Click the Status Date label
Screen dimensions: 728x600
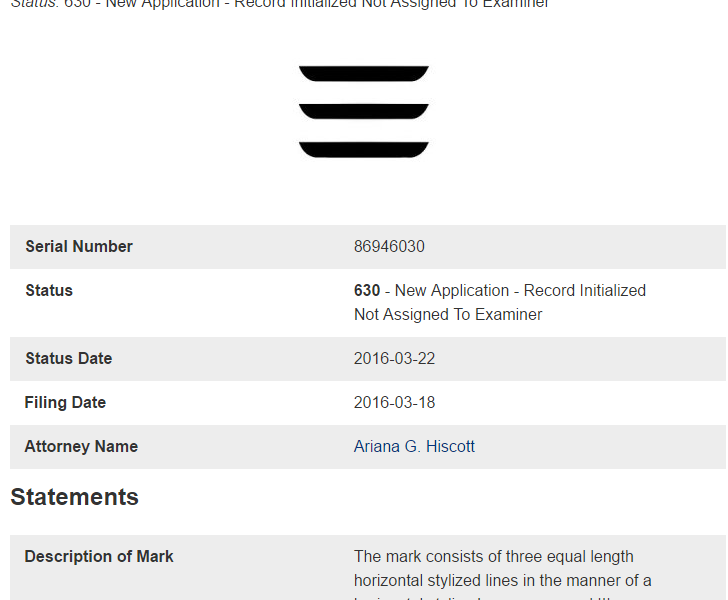68,359
